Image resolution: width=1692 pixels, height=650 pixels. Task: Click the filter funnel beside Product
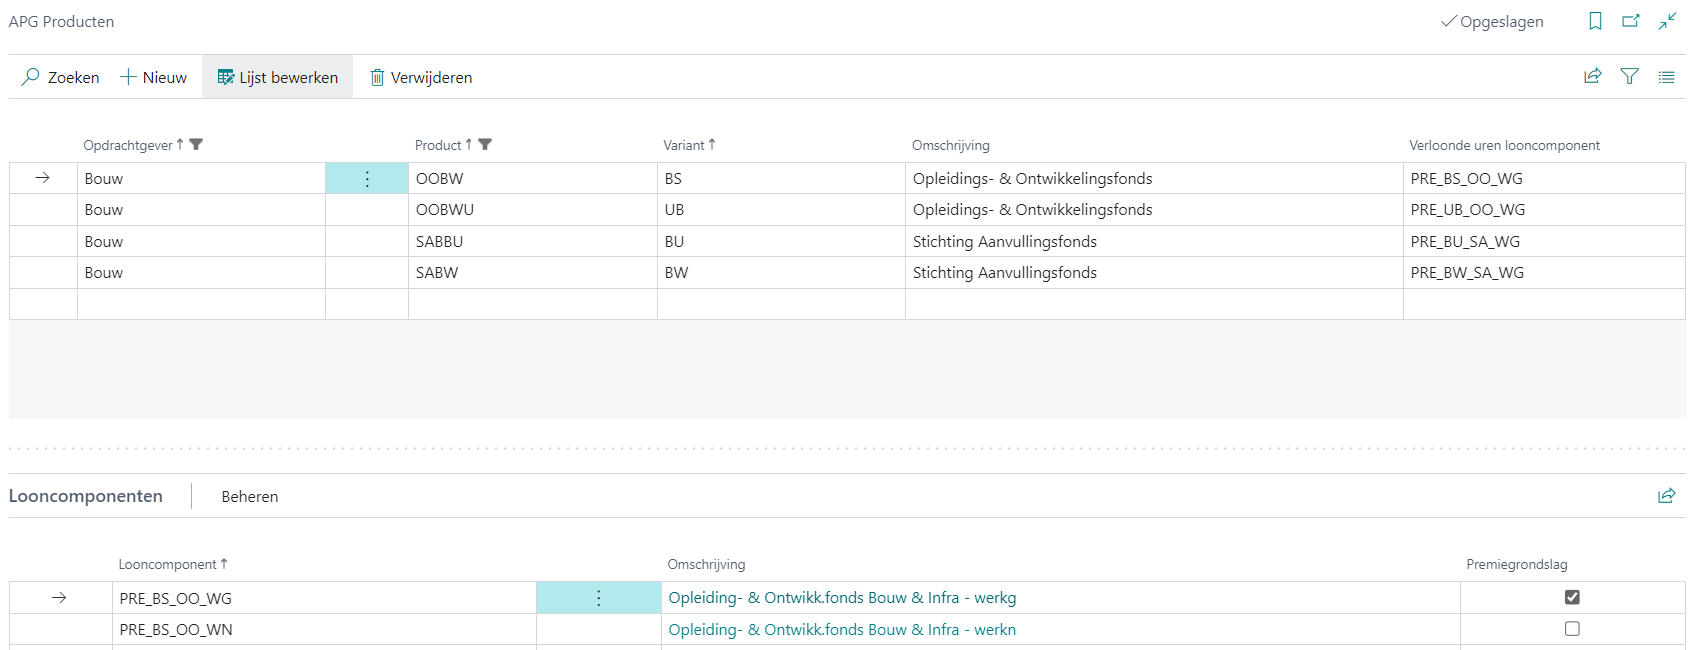(485, 145)
